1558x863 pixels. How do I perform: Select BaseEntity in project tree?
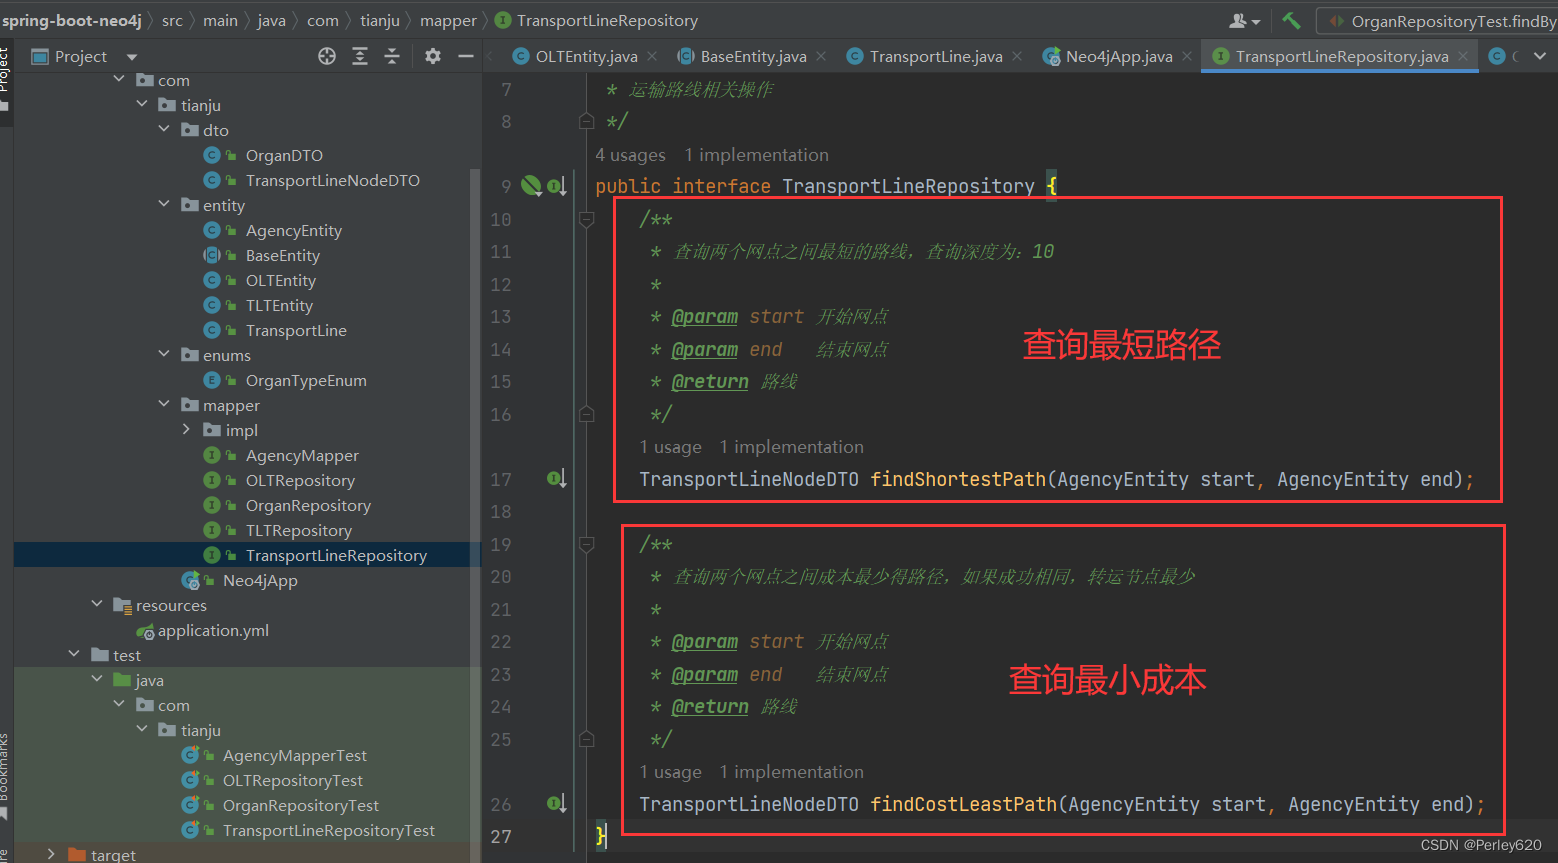pos(283,255)
